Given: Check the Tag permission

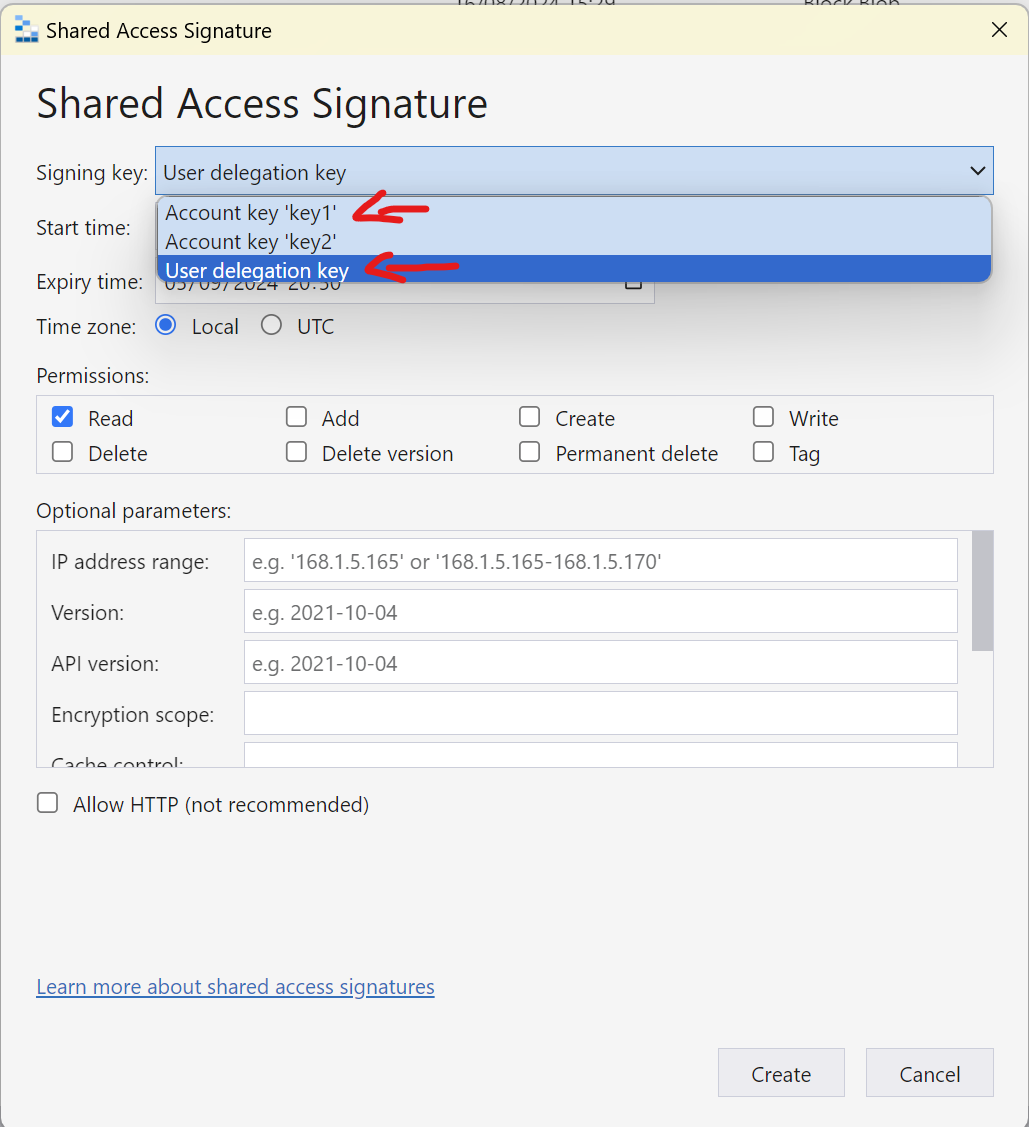Looking at the screenshot, I should tap(763, 452).
